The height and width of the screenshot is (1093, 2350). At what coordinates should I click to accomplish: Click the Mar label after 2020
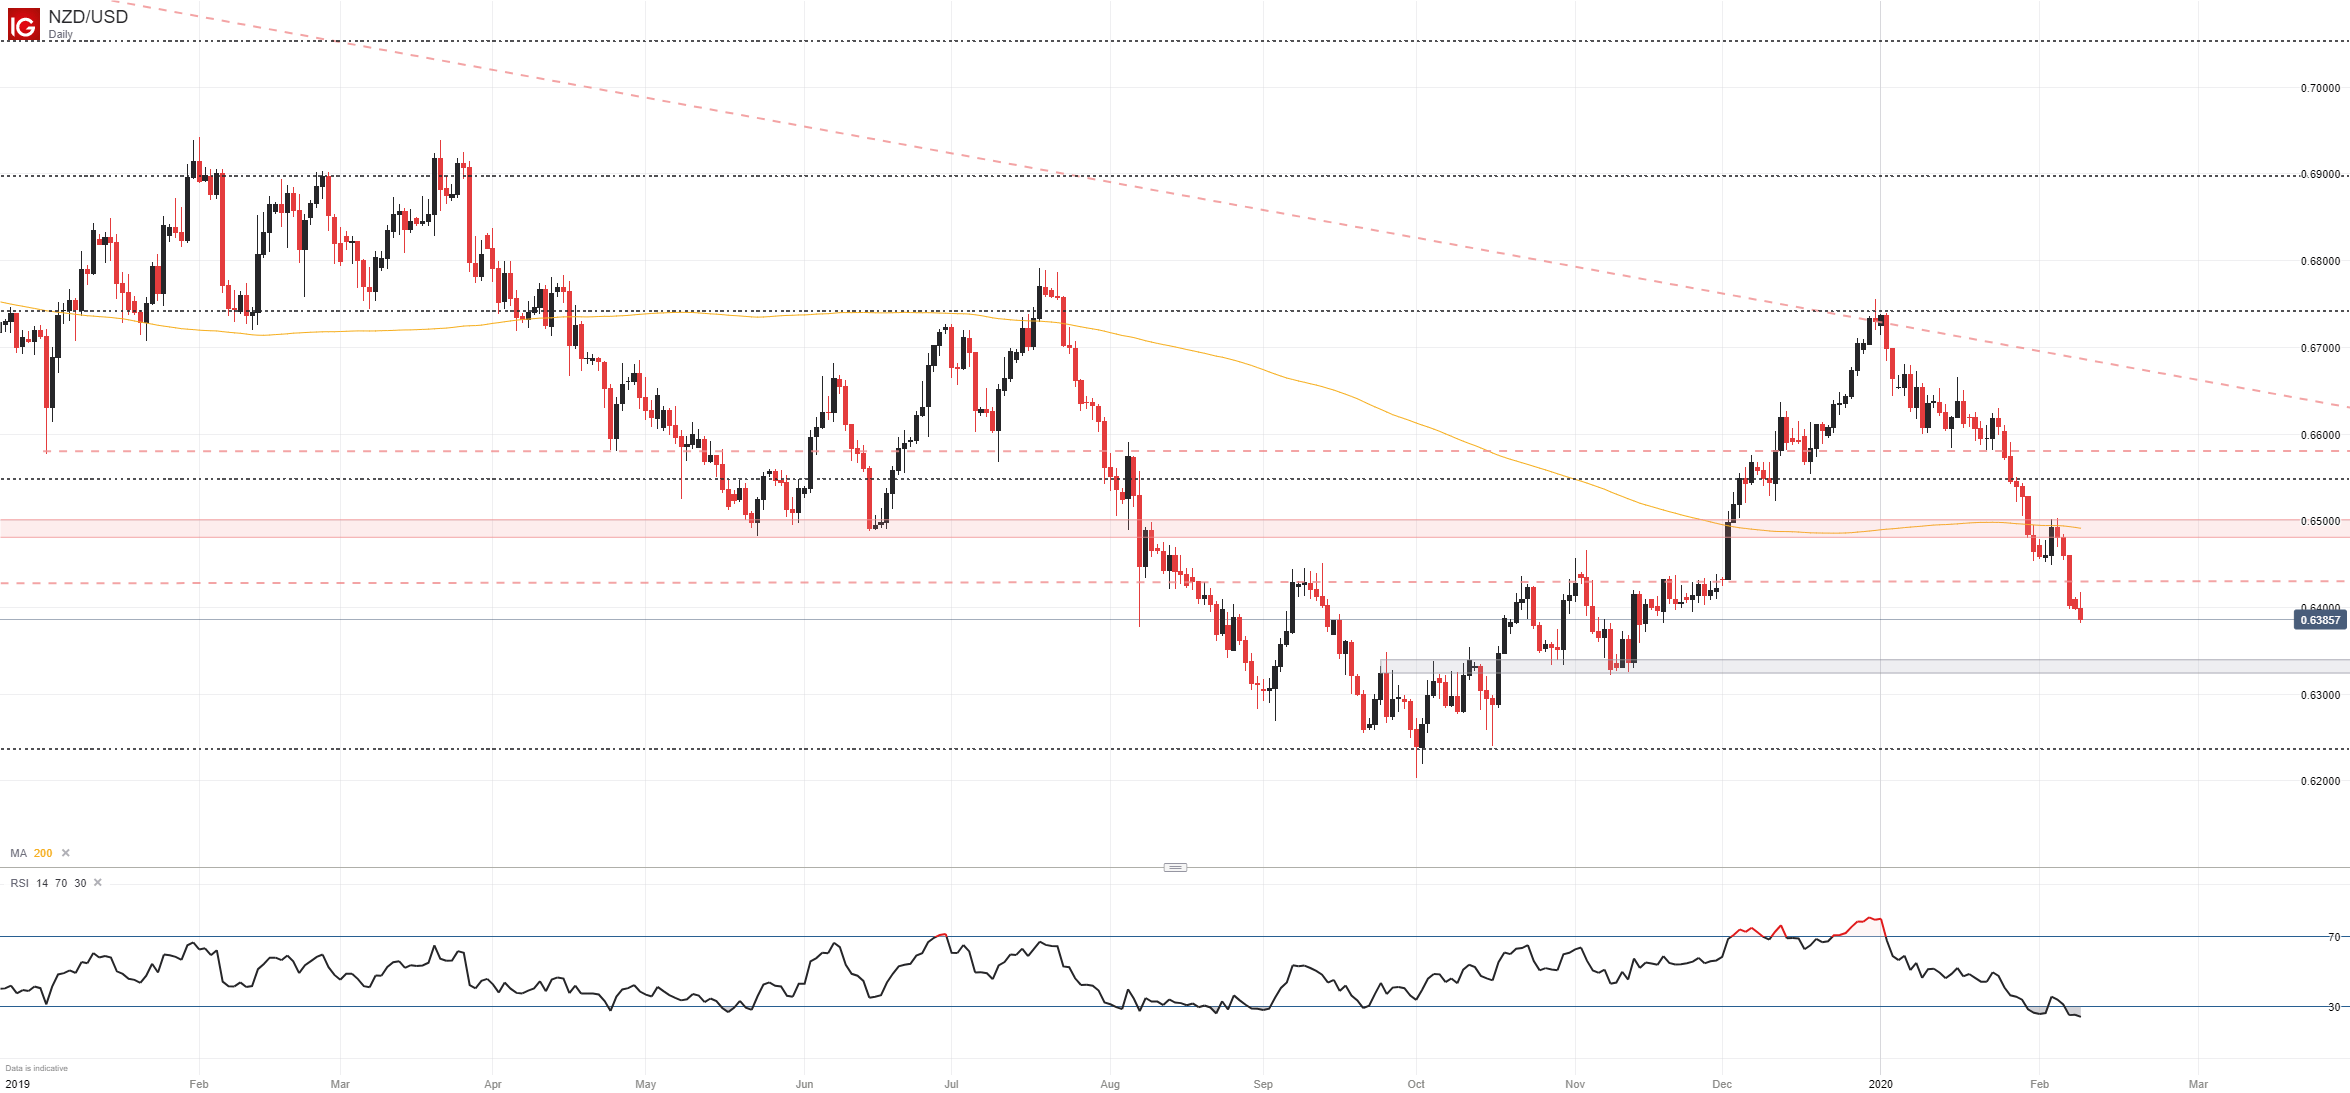(x=2198, y=1084)
